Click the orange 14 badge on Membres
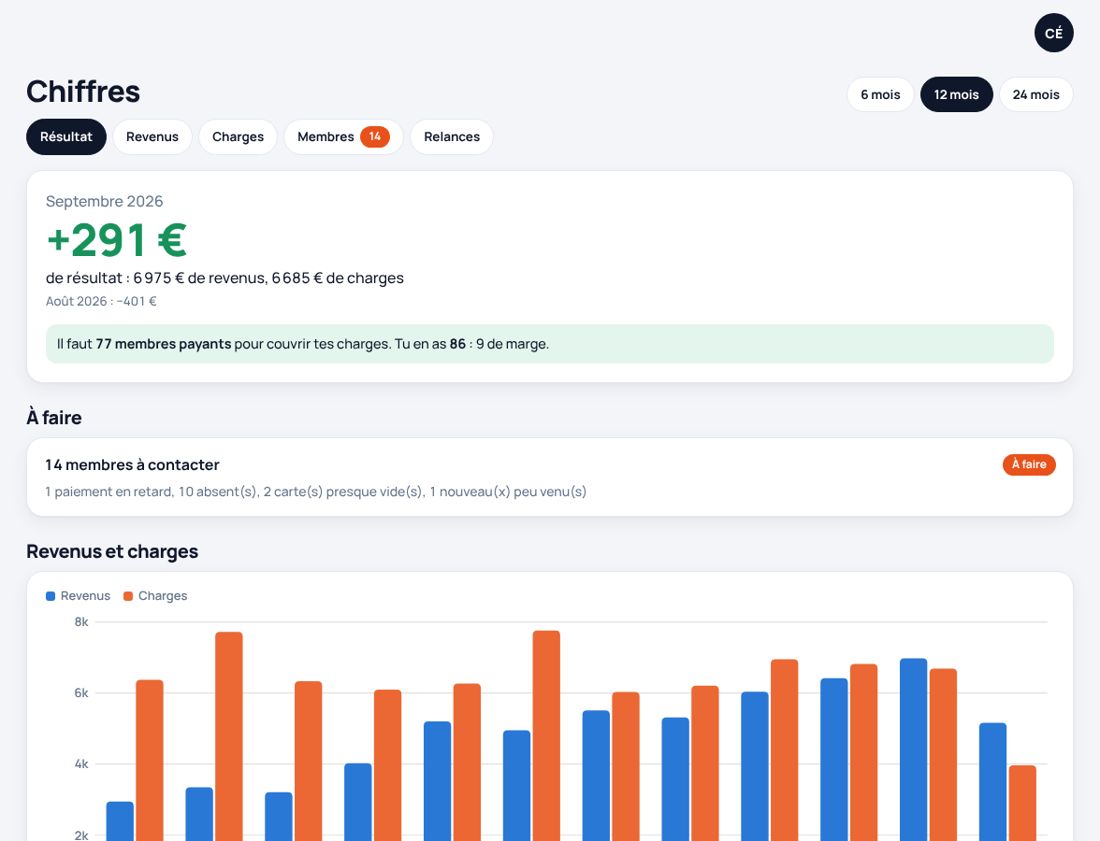Image resolution: width=1100 pixels, height=841 pixels. (x=375, y=137)
